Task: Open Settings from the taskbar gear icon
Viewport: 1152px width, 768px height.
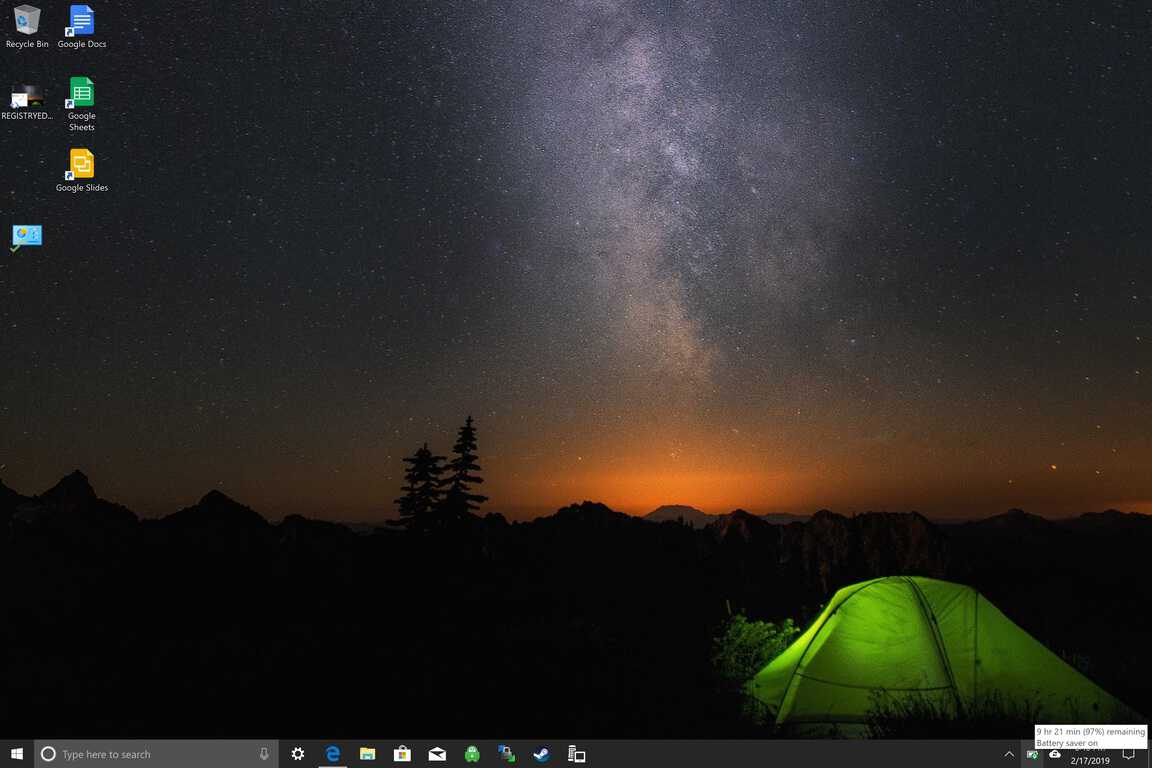Action: pyautogui.click(x=298, y=754)
